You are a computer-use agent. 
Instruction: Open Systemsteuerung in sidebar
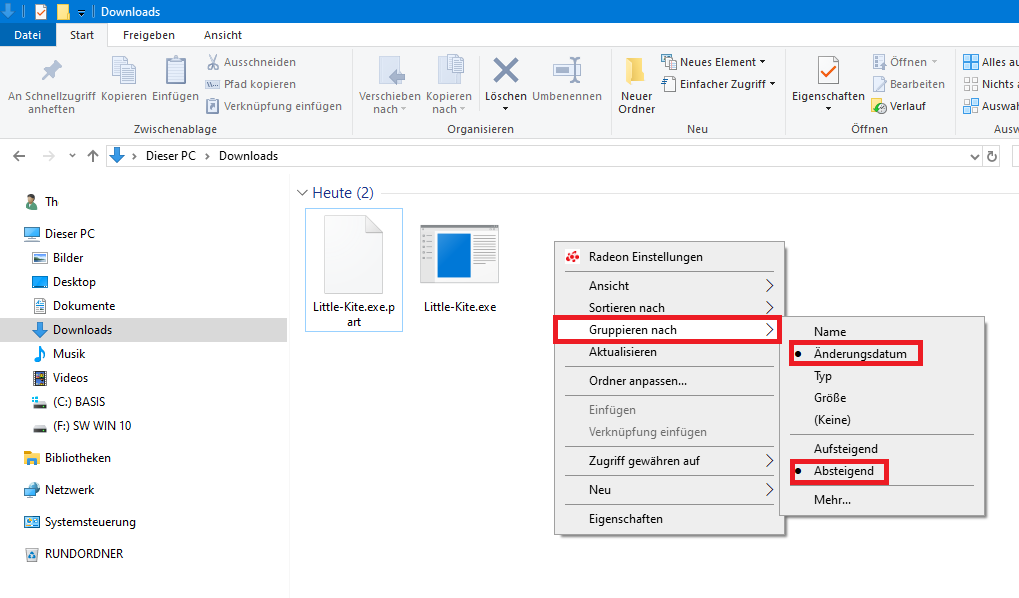tap(79, 521)
